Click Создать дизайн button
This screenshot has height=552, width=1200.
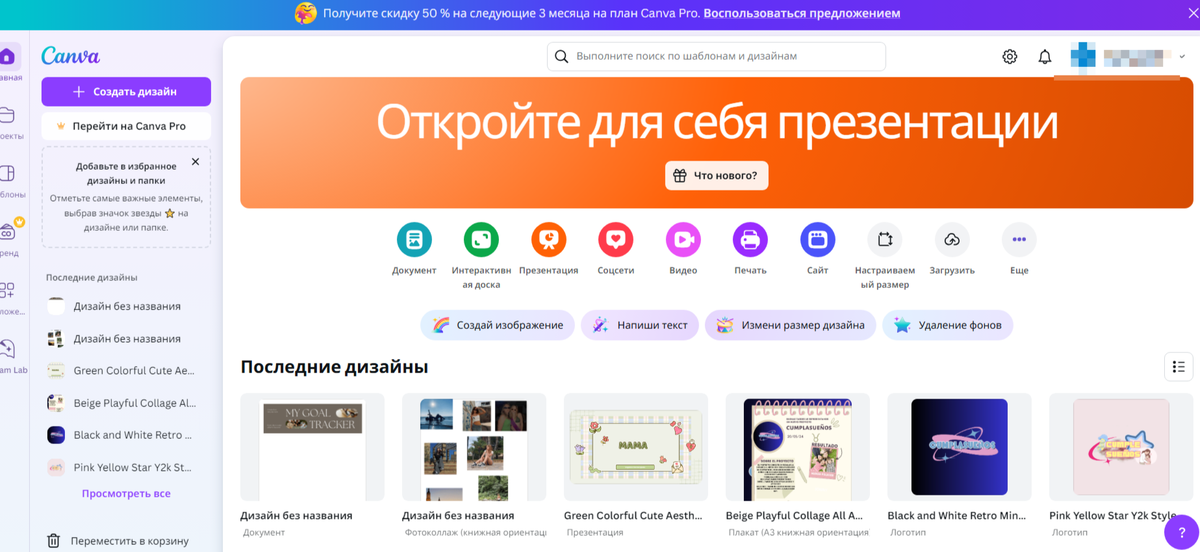coord(126,91)
